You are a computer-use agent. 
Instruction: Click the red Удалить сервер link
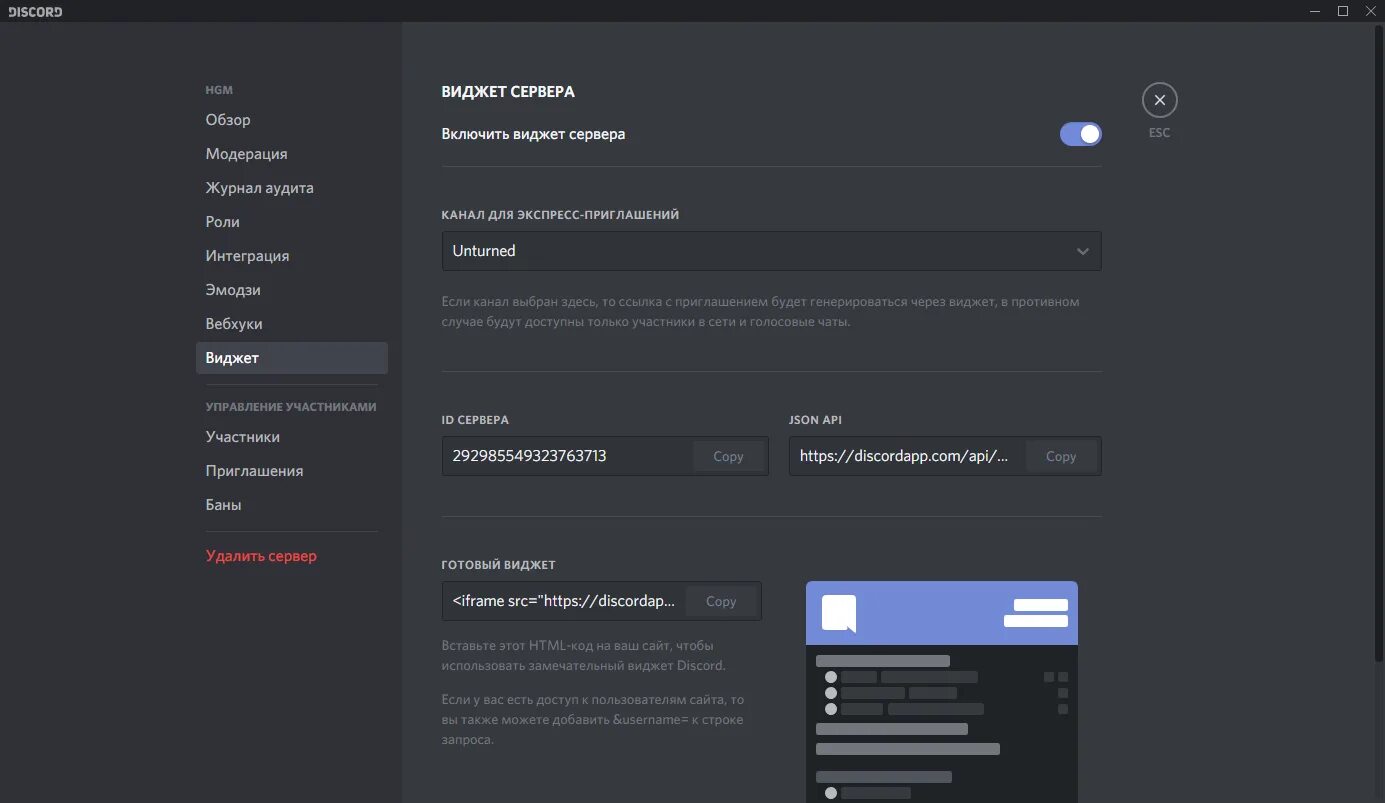(x=261, y=556)
